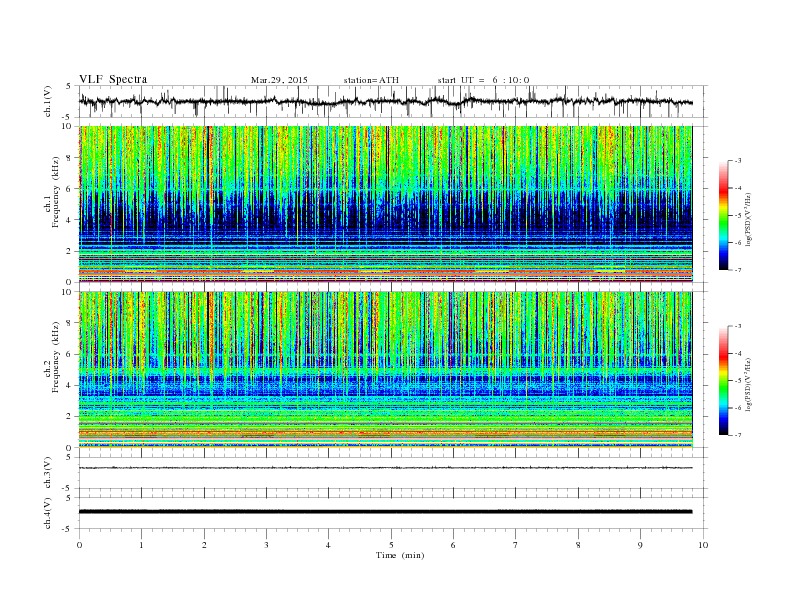Click the time-axis tick label "2"
This screenshot has width=792, height=612.
(x=204, y=545)
